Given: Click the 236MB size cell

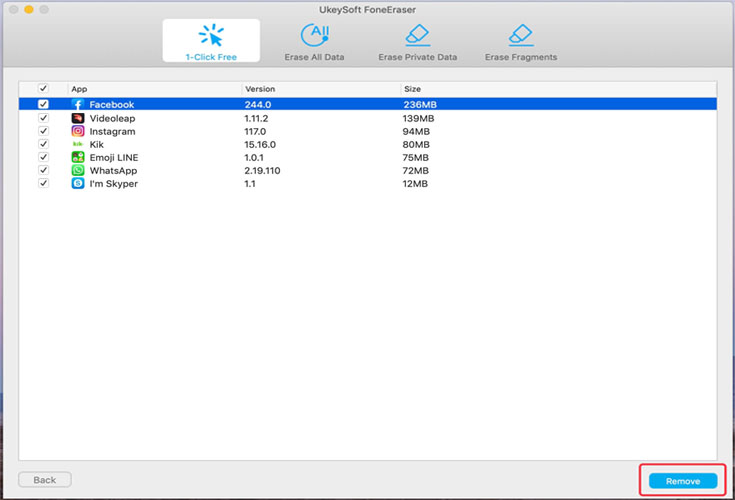Looking at the screenshot, I should [420, 104].
